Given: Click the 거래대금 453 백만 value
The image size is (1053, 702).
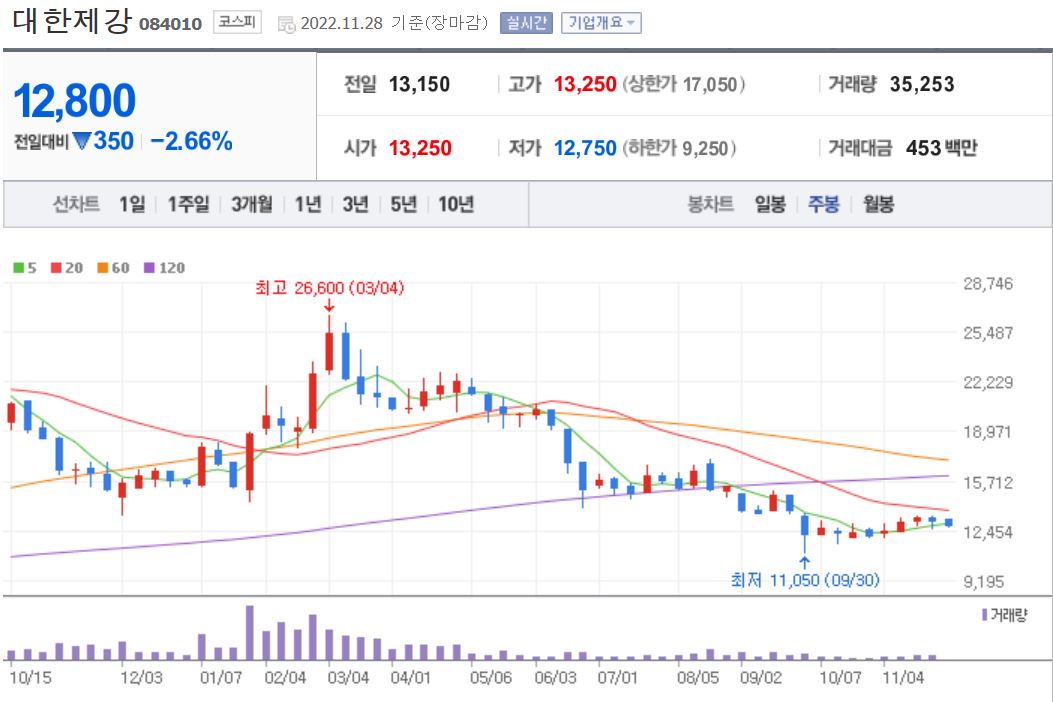Looking at the screenshot, I should (x=942, y=148).
